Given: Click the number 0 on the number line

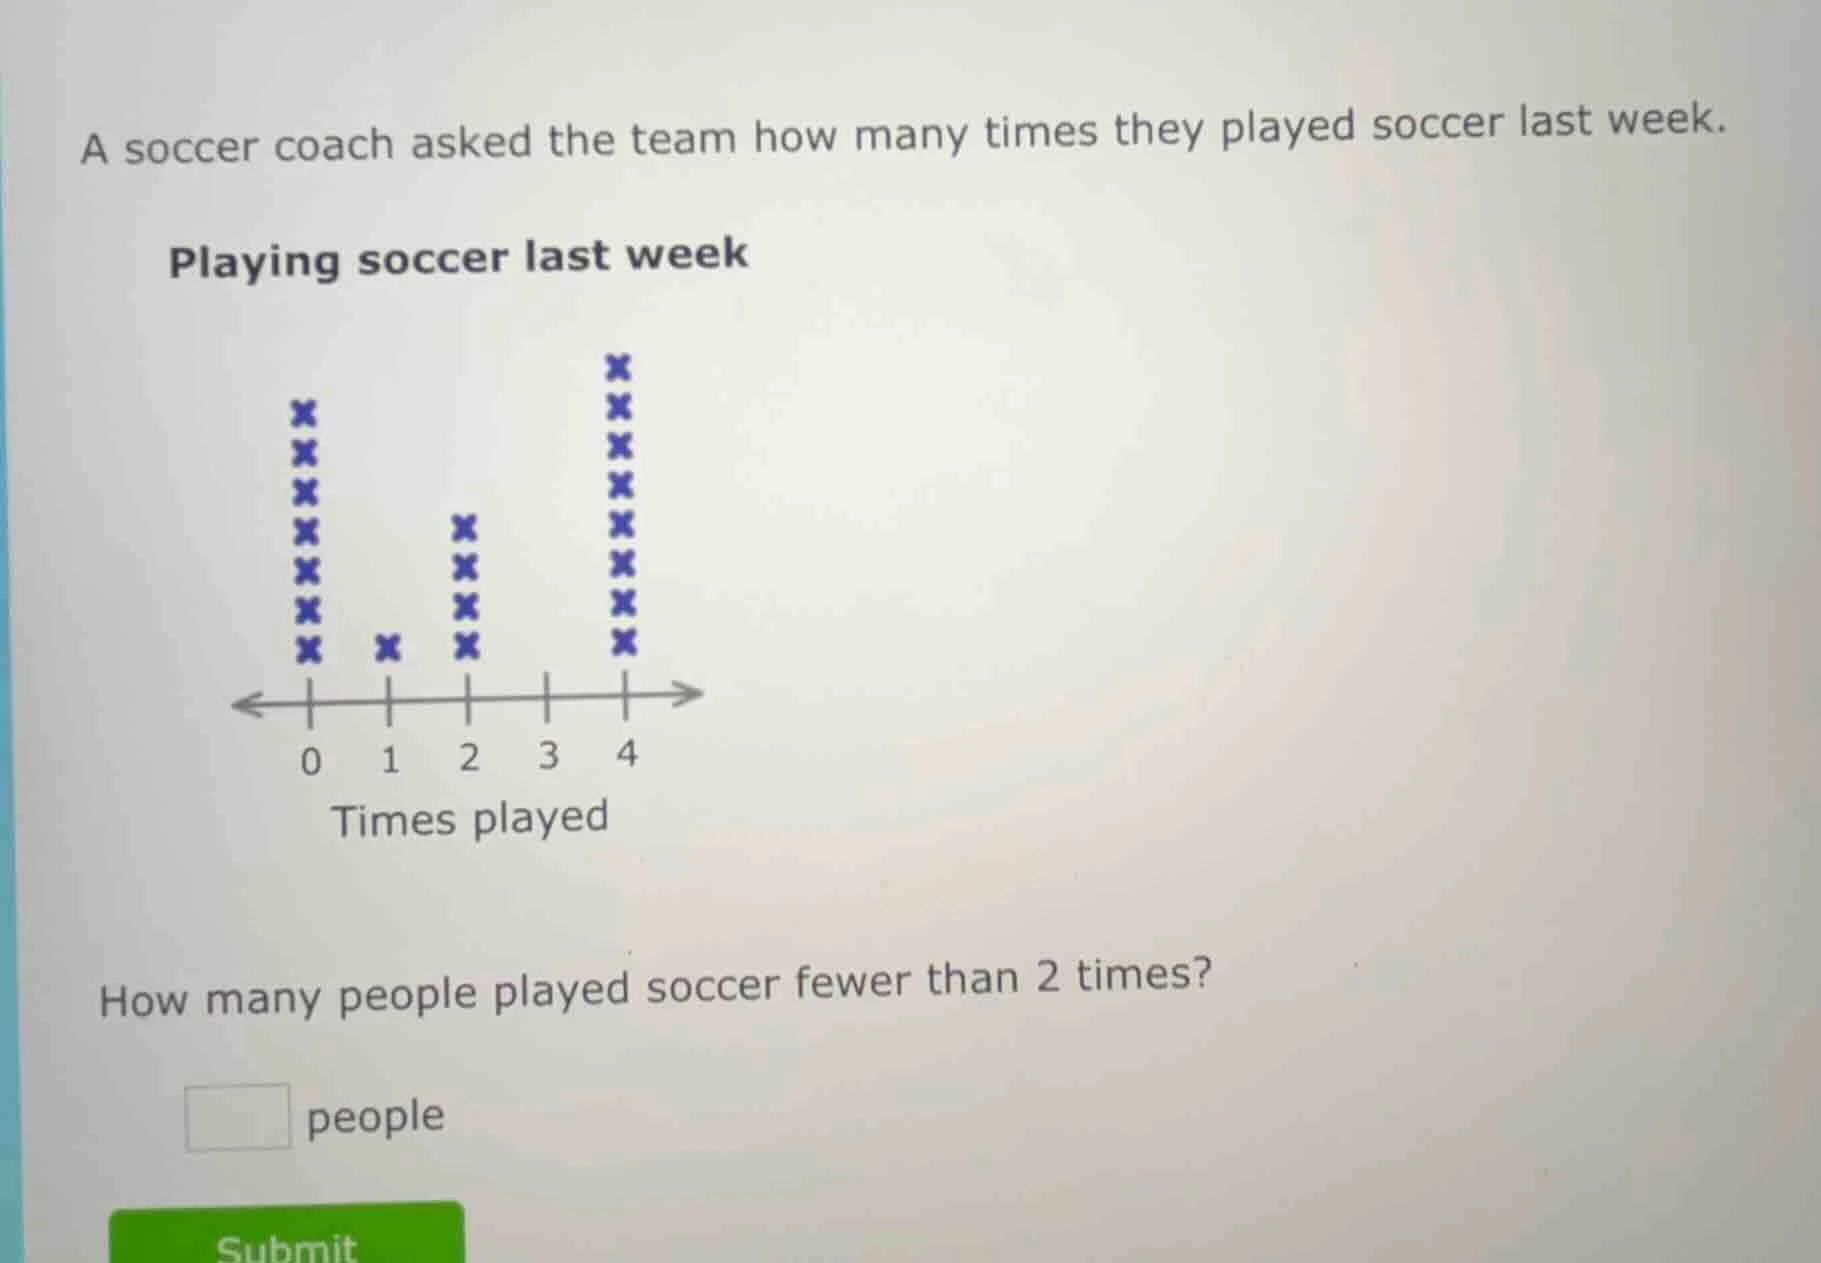Looking at the screenshot, I should pos(310,759).
